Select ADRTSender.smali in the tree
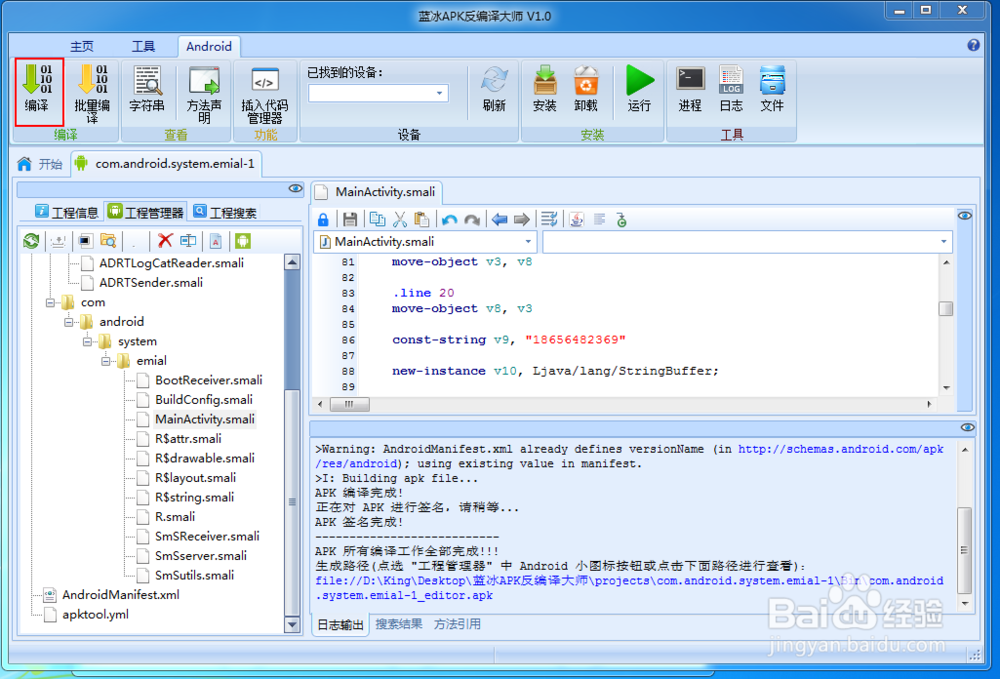 coord(151,282)
